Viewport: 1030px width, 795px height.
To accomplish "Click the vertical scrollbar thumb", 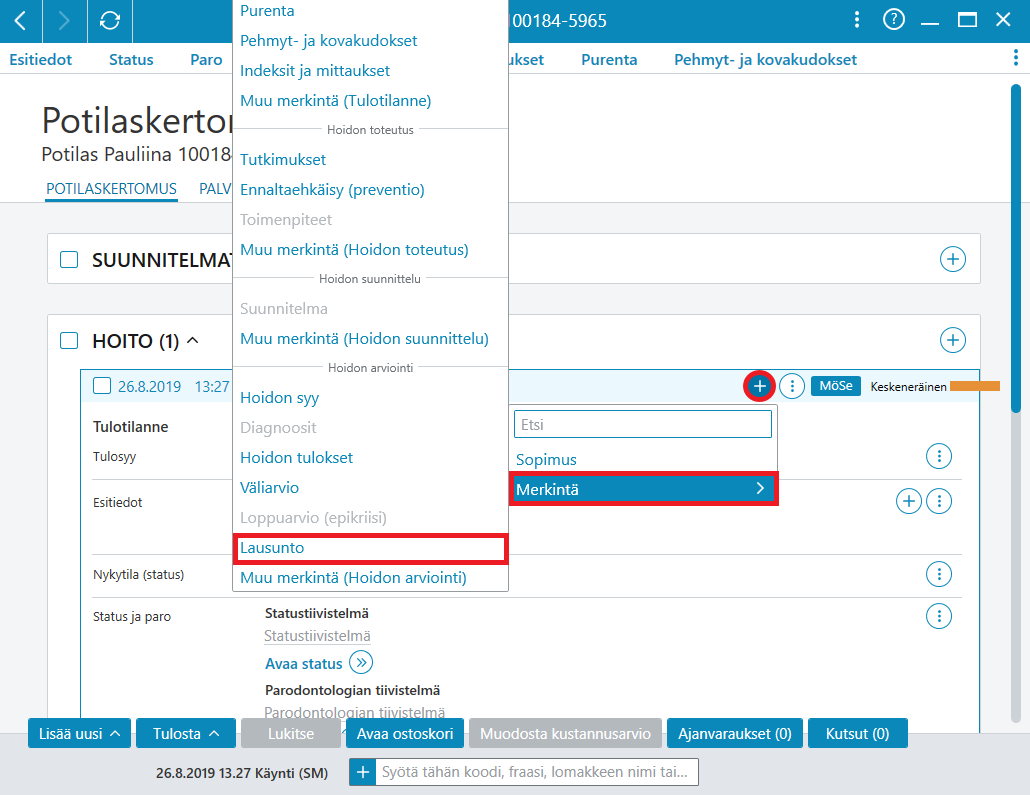I will click(x=1016, y=250).
